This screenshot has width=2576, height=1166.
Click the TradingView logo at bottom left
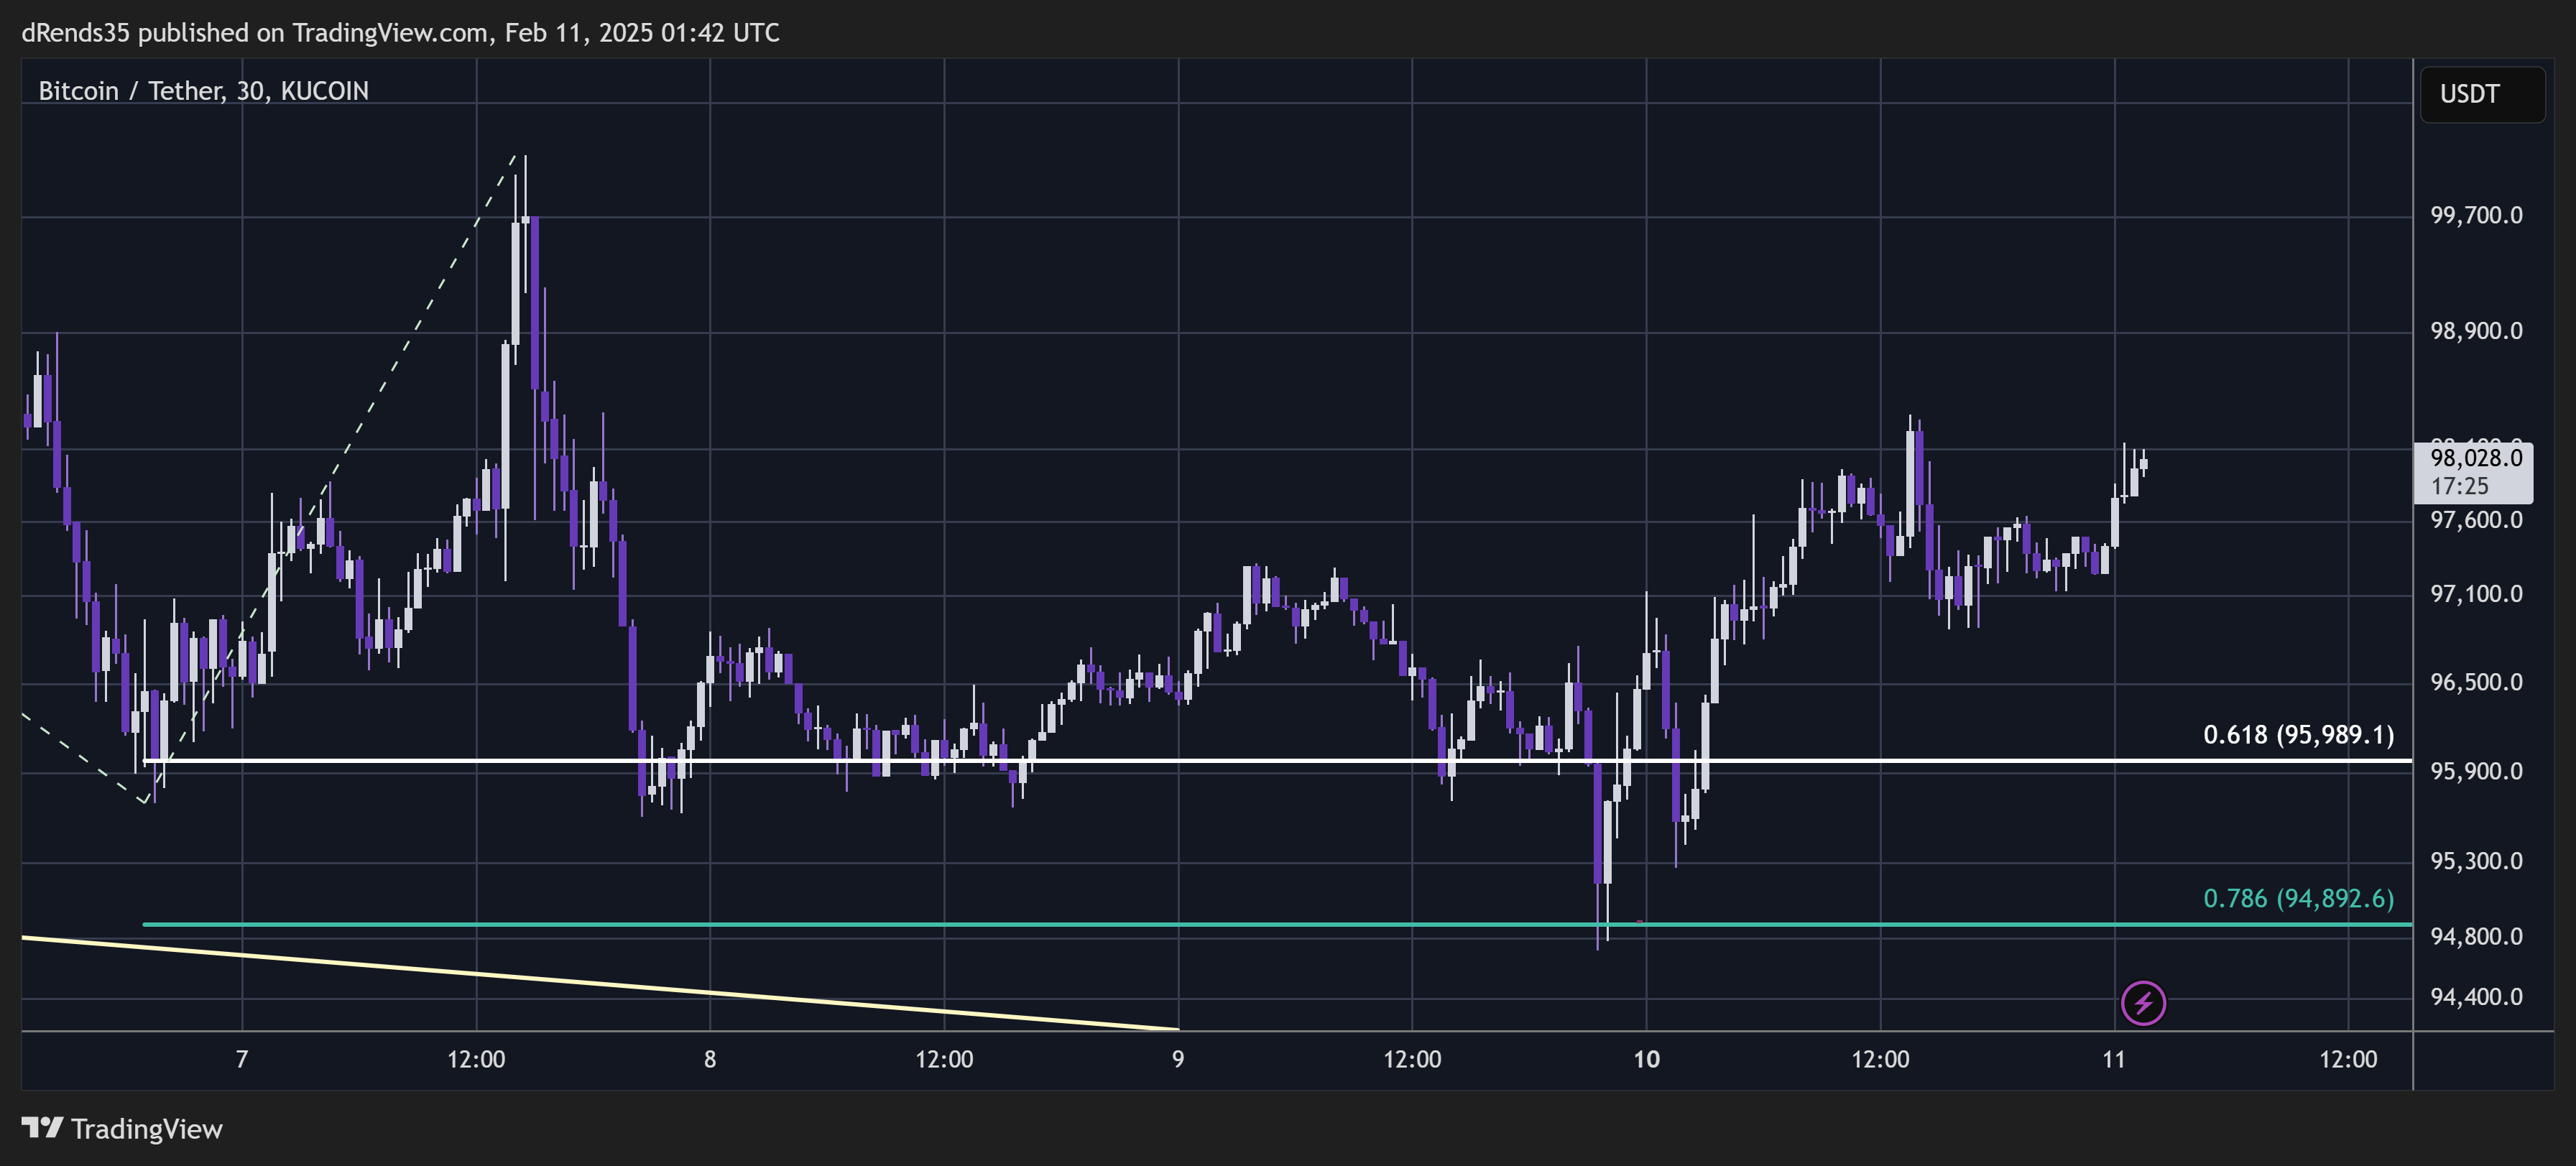(122, 1129)
